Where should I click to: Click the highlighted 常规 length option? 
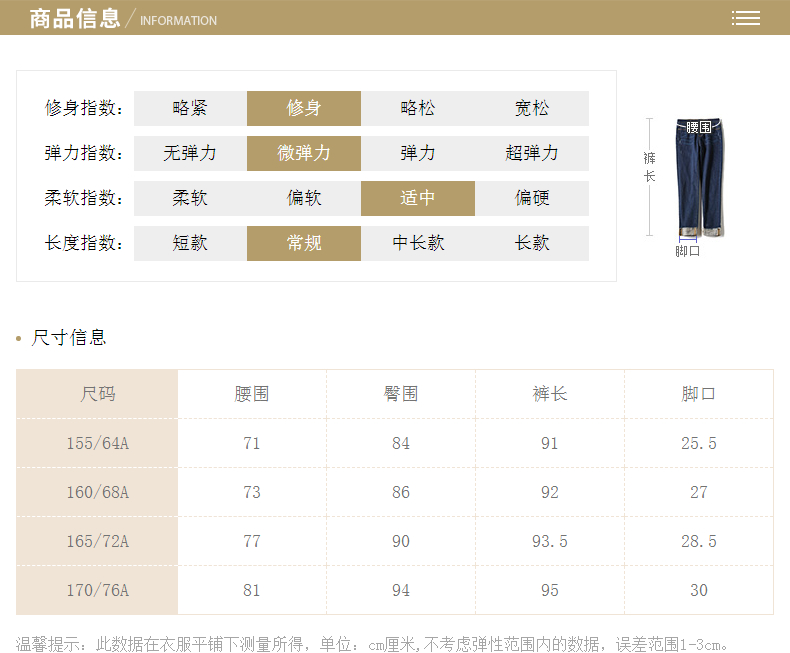[x=304, y=243]
